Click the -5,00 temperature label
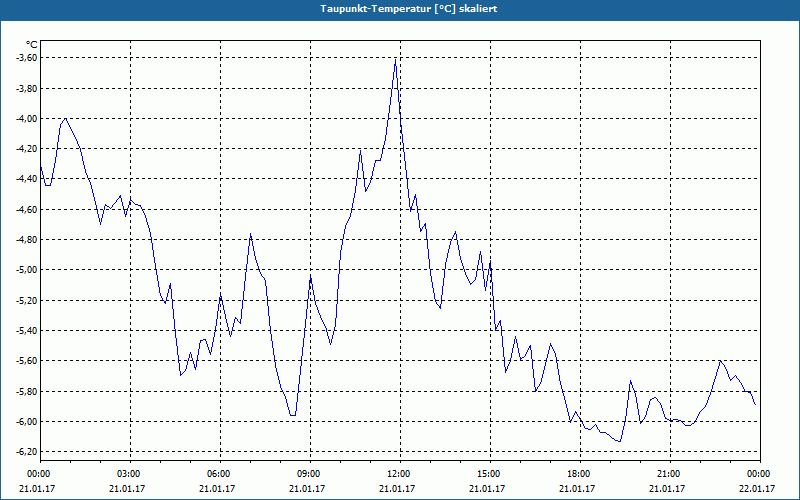The image size is (800, 500). click(27, 270)
